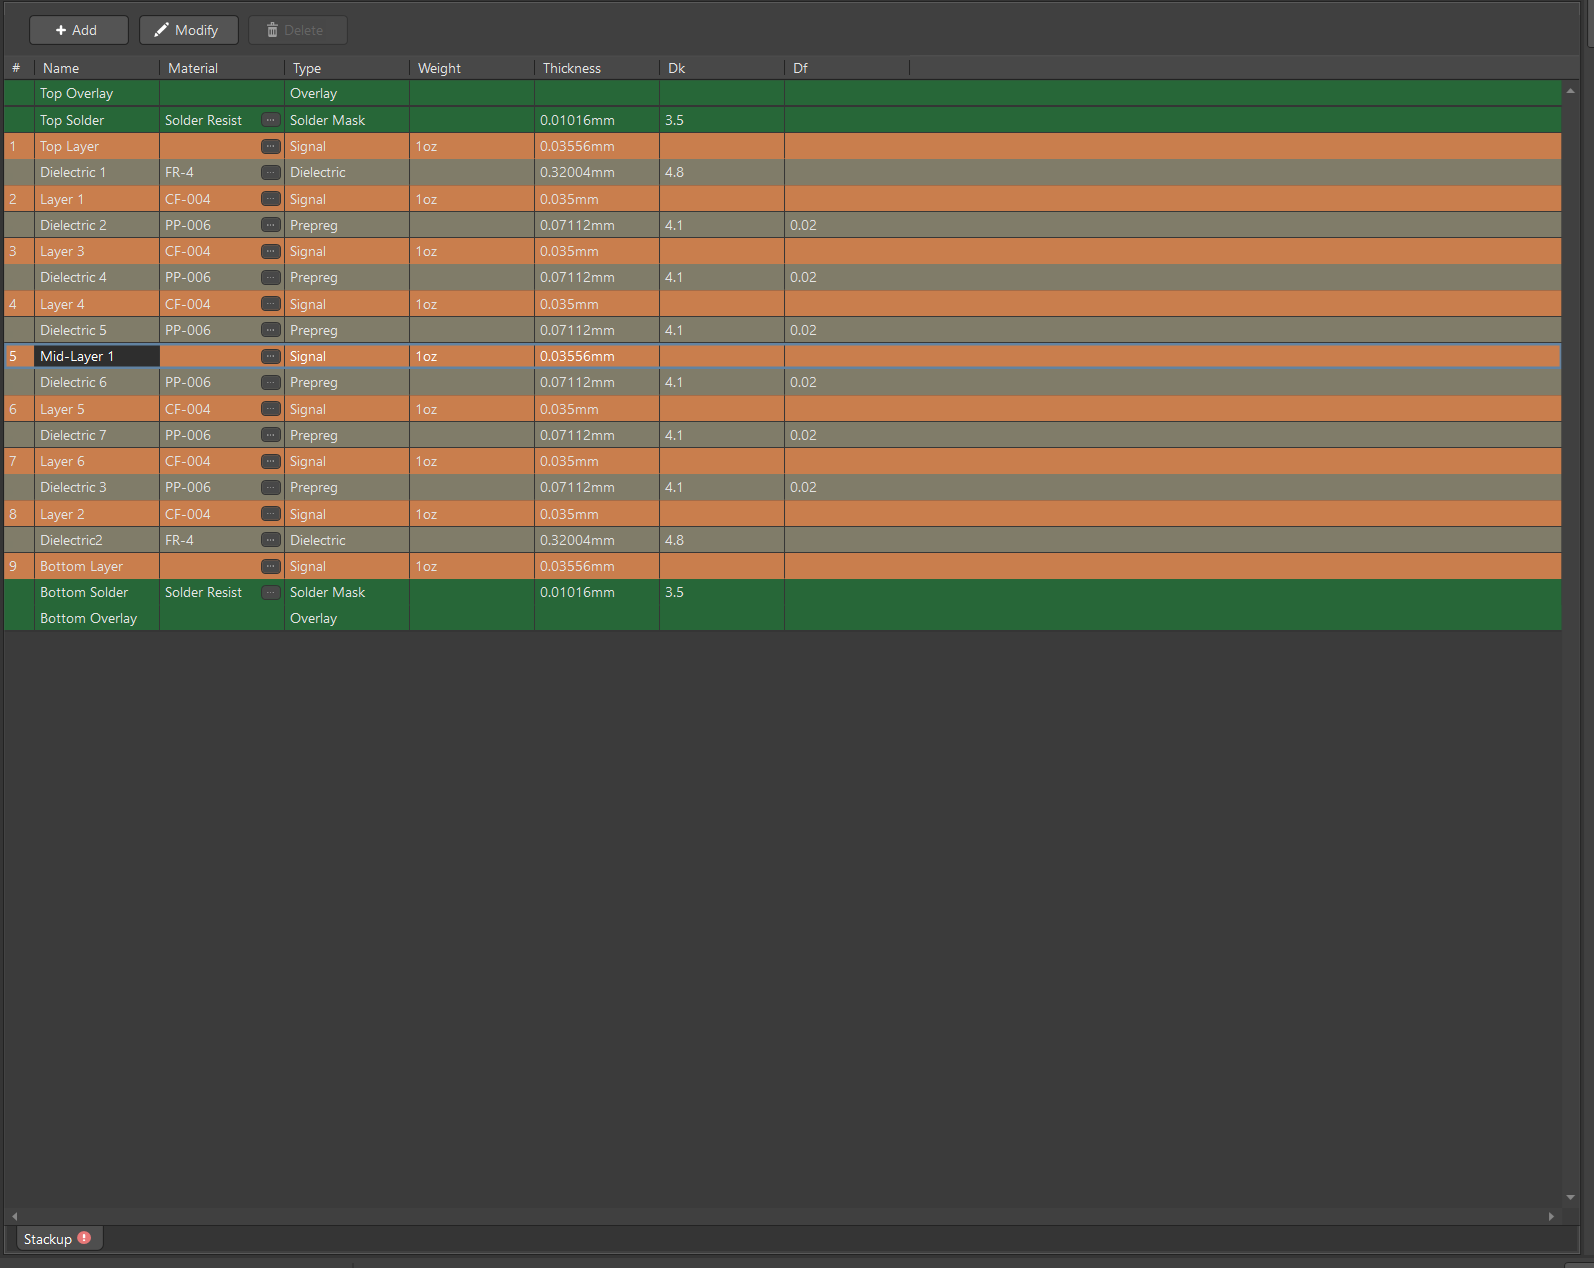Screen dimensions: 1594x1268
Task: Click the Dk column header
Action: [x=722, y=68]
